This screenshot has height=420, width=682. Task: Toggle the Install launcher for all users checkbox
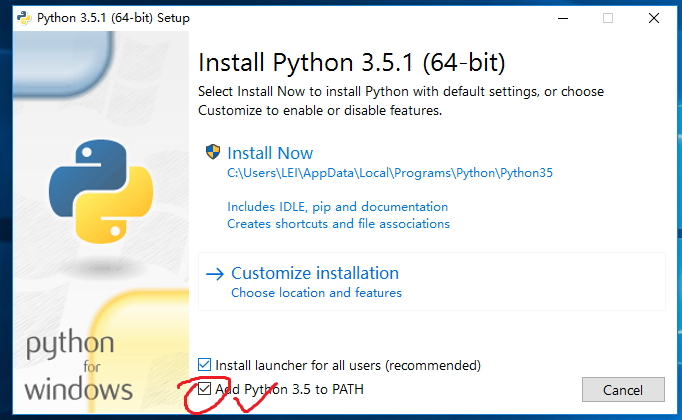(205, 365)
